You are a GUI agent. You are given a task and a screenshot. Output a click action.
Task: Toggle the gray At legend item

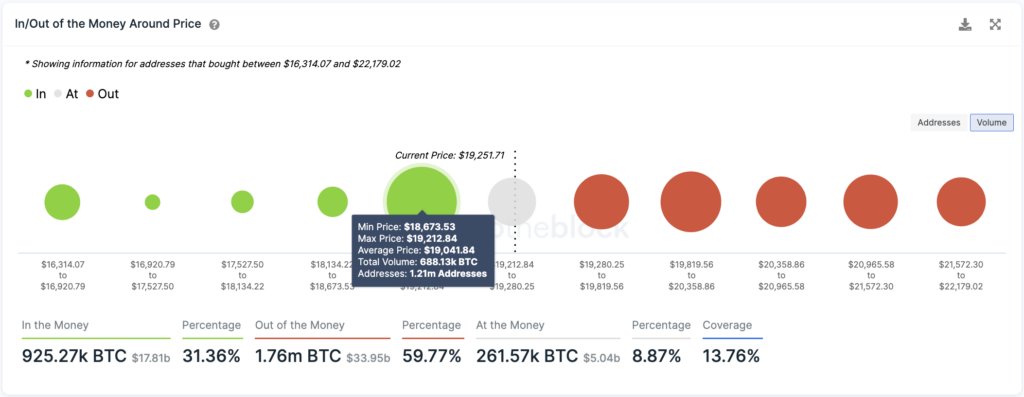pyautogui.click(x=66, y=94)
